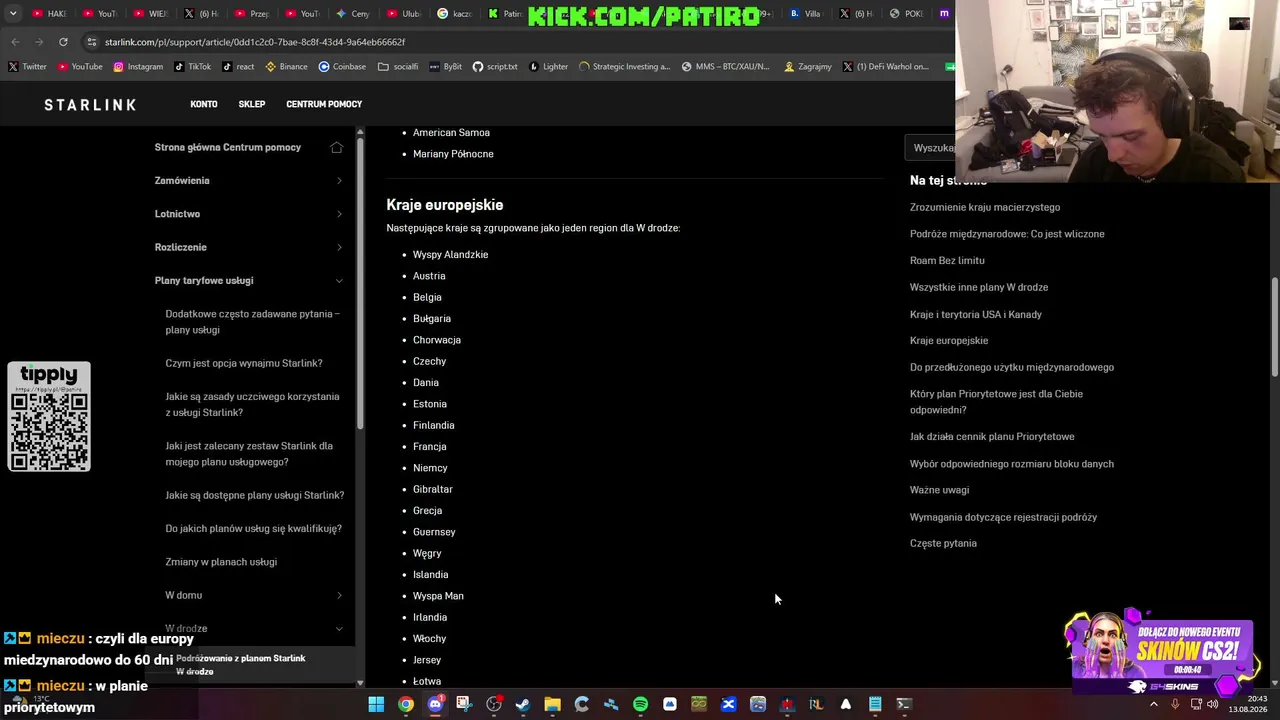Open the clock and date in taskbar
The height and width of the screenshot is (720, 1280).
1250,704
